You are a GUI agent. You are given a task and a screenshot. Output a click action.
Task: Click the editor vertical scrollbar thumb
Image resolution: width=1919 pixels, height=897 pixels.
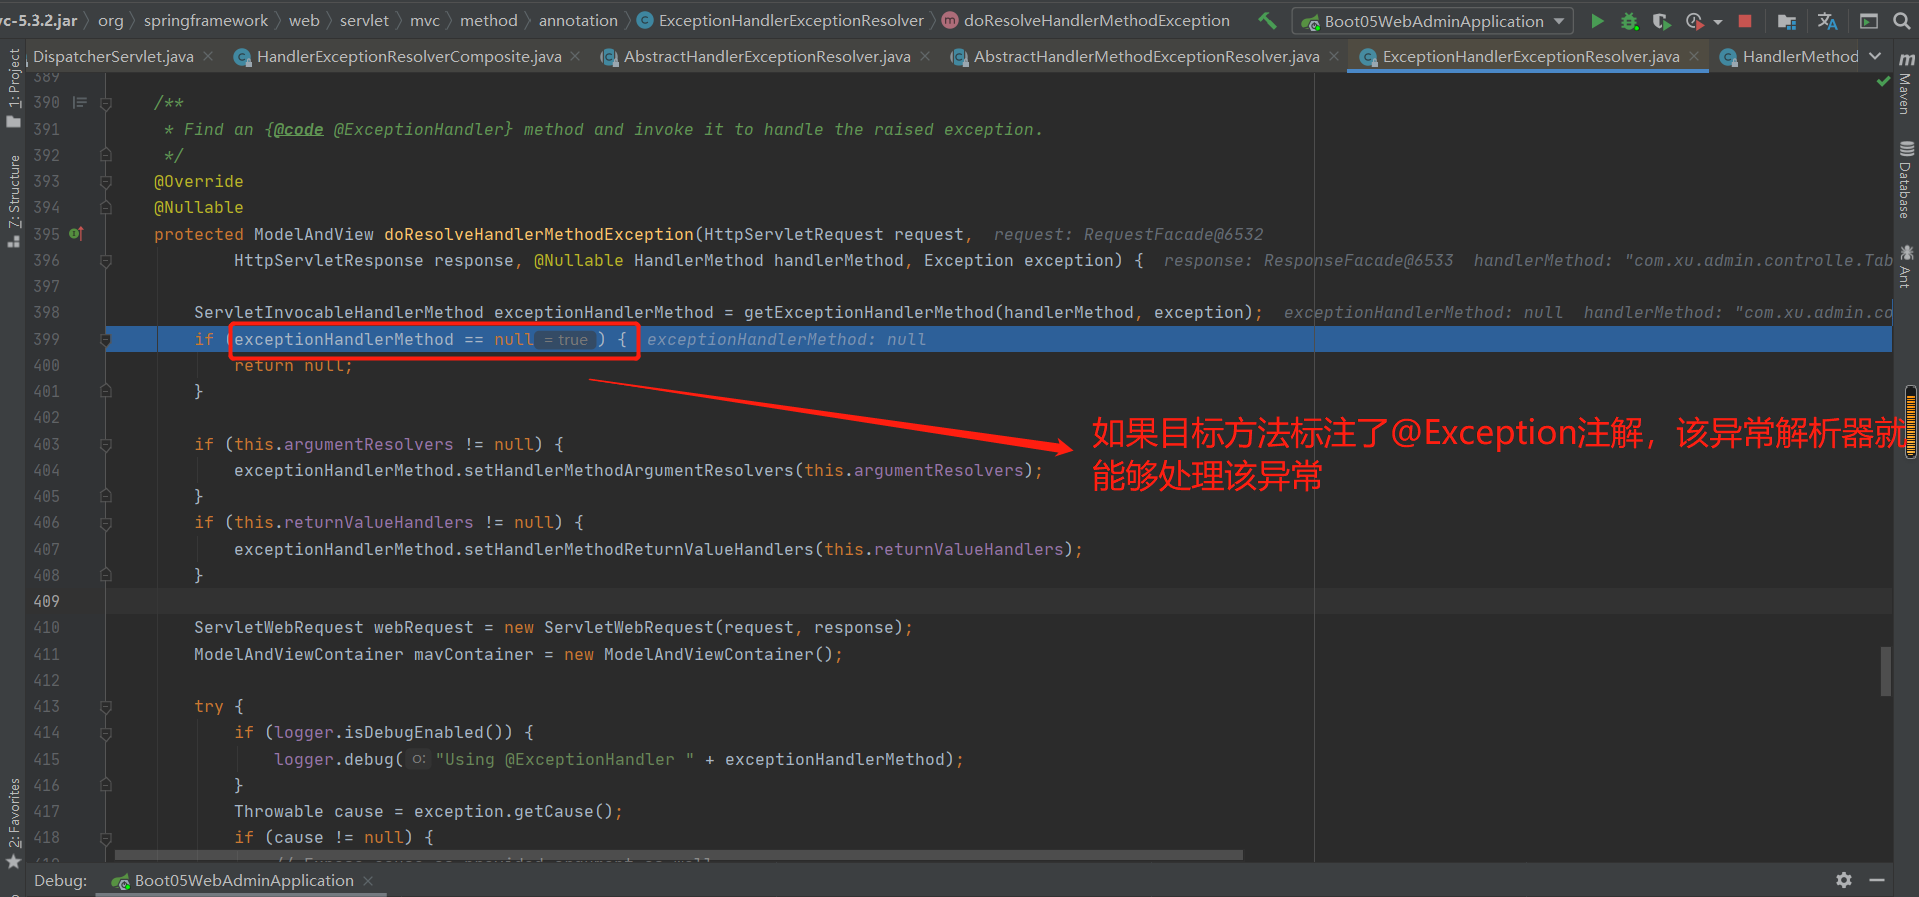(x=1885, y=671)
